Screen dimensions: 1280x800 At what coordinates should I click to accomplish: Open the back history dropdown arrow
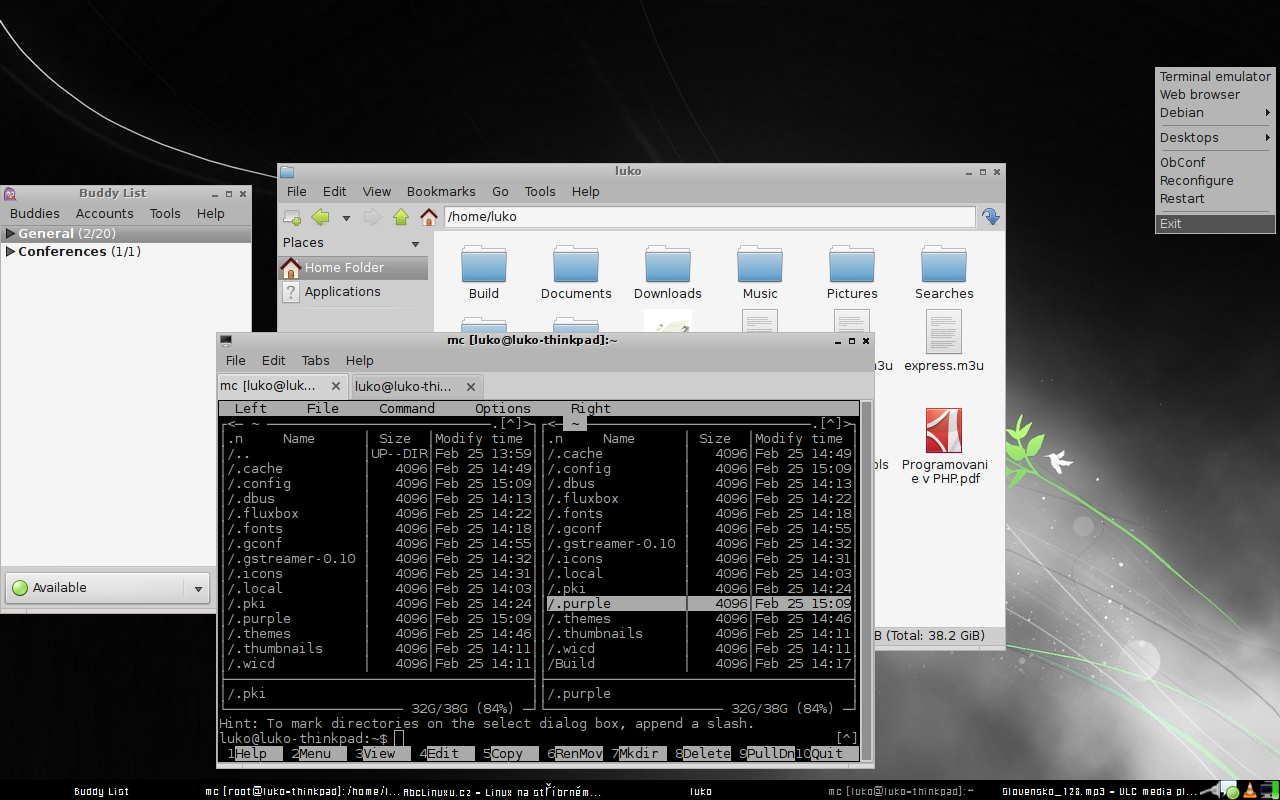click(x=346, y=218)
